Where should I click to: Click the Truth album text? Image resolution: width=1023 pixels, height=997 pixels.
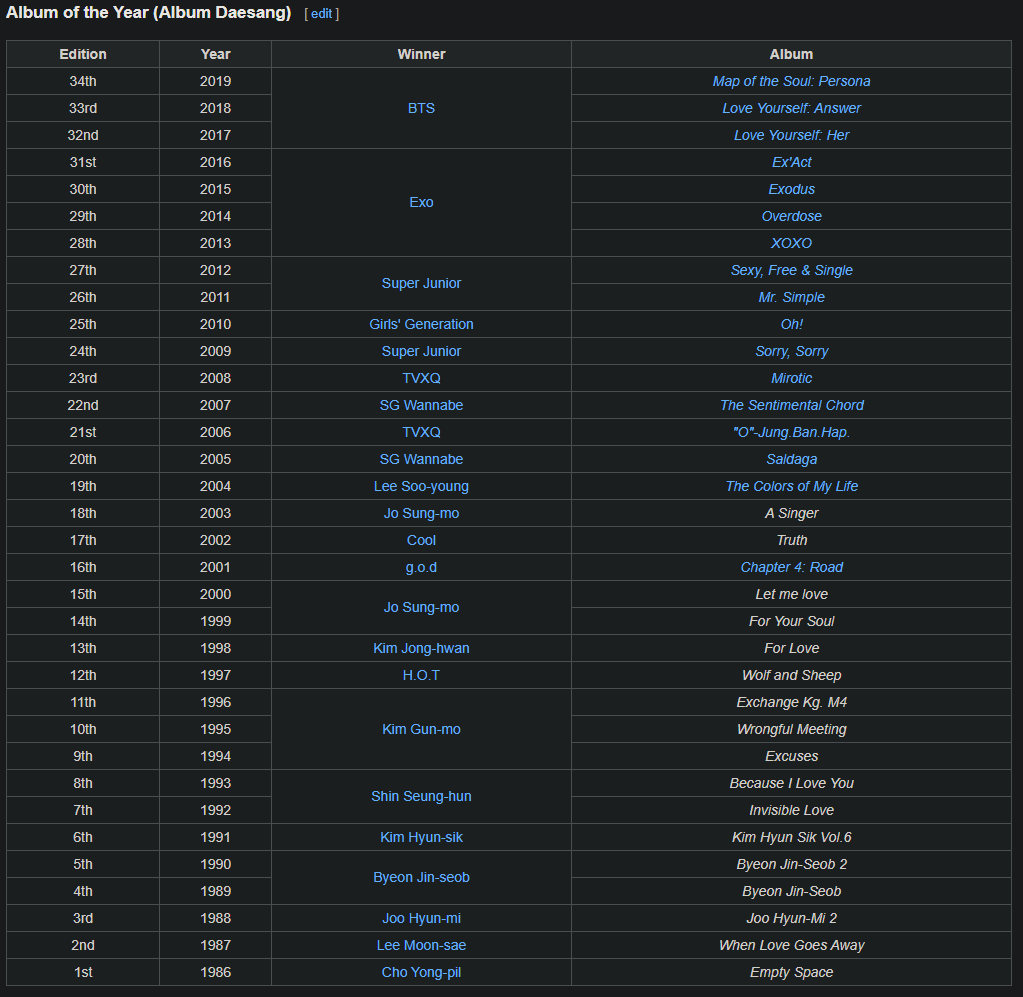point(791,540)
